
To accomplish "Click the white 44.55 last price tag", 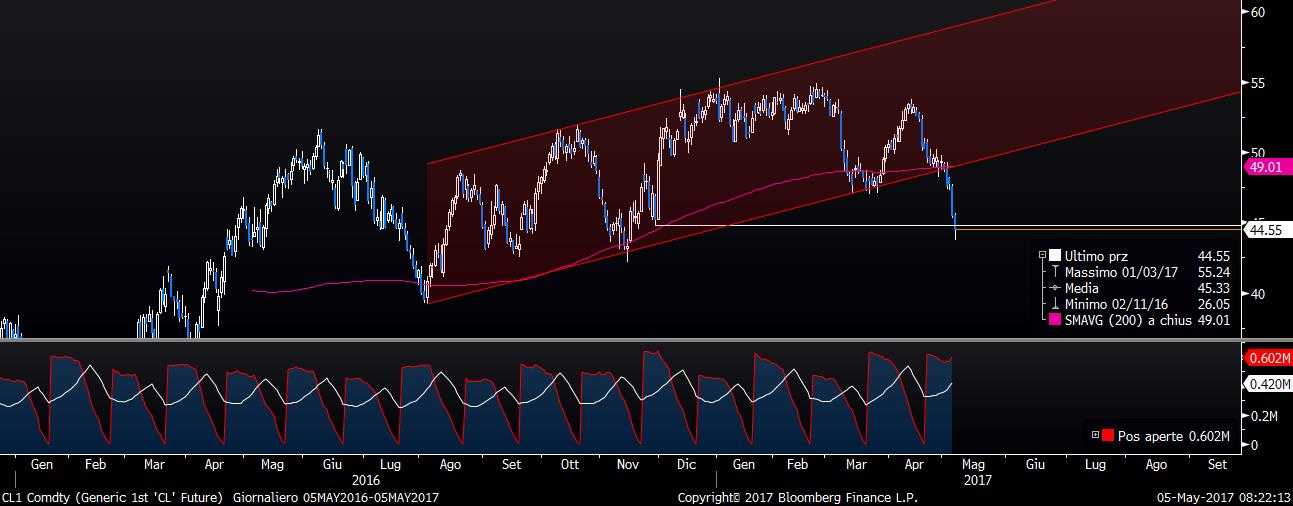I will [x=1264, y=230].
